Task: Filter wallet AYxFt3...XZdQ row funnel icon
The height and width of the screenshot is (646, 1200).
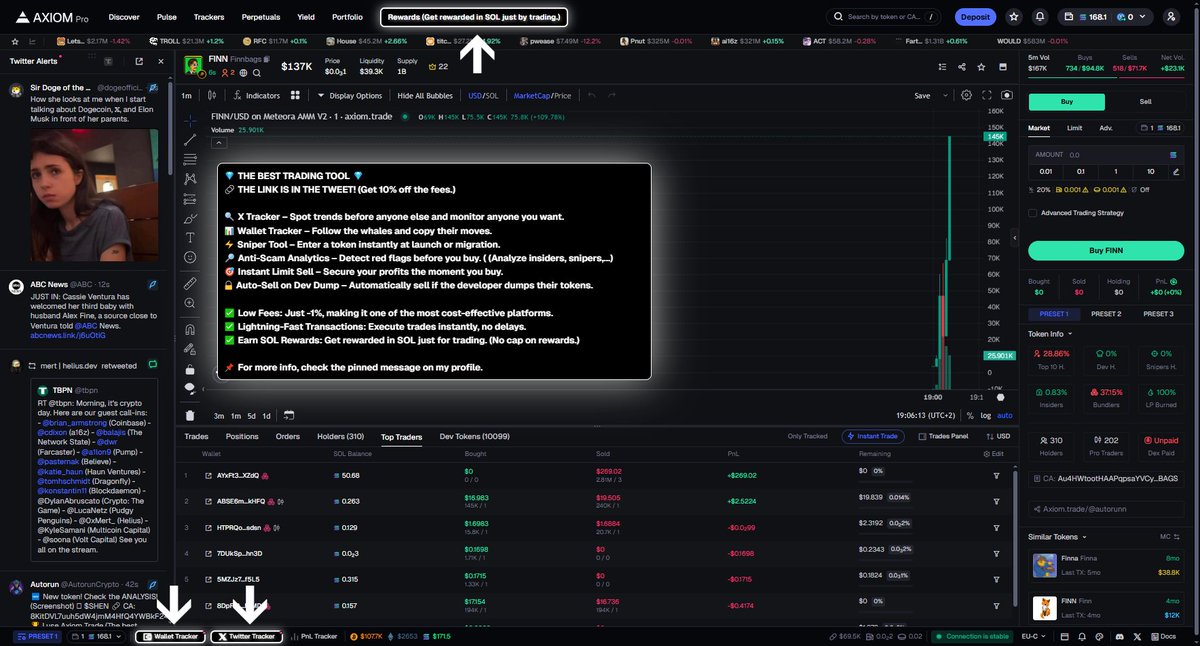Action: 996,475
